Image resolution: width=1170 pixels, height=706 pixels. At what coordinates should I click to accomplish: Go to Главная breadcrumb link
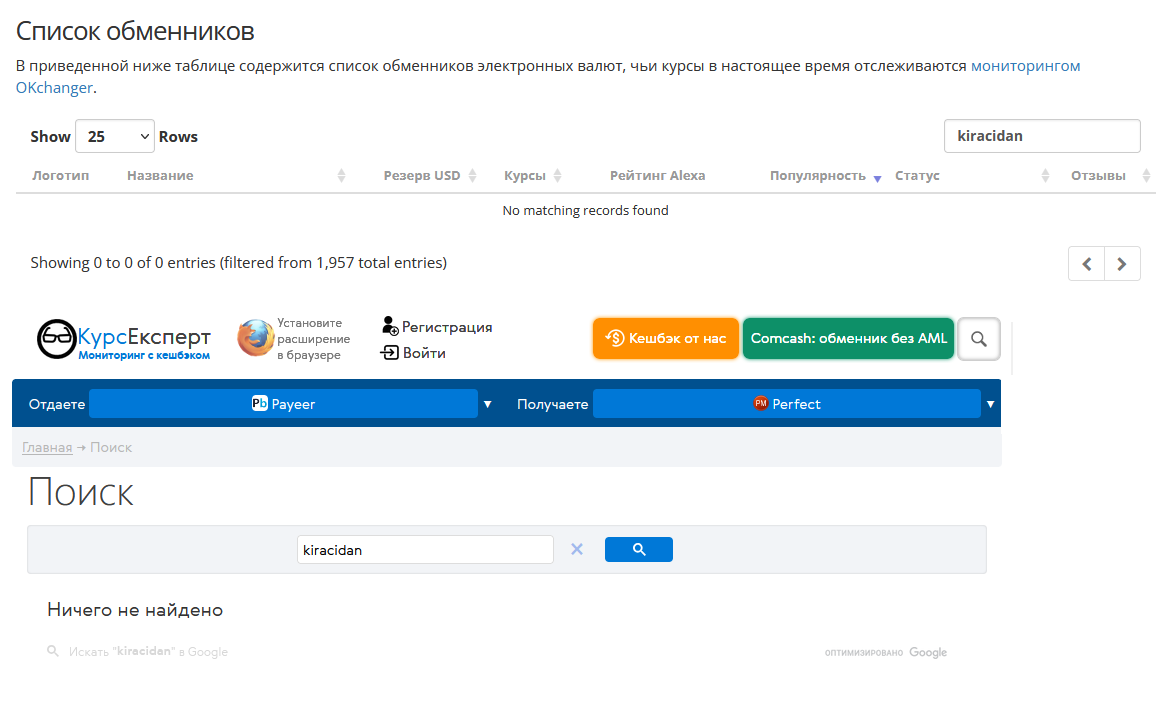[47, 447]
